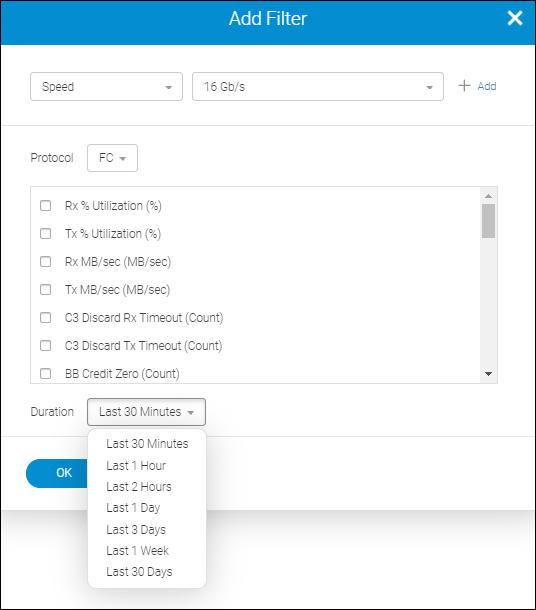The height and width of the screenshot is (610, 536).
Task: Enable Tx % Utilization (%) checkbox
Action: (46, 233)
